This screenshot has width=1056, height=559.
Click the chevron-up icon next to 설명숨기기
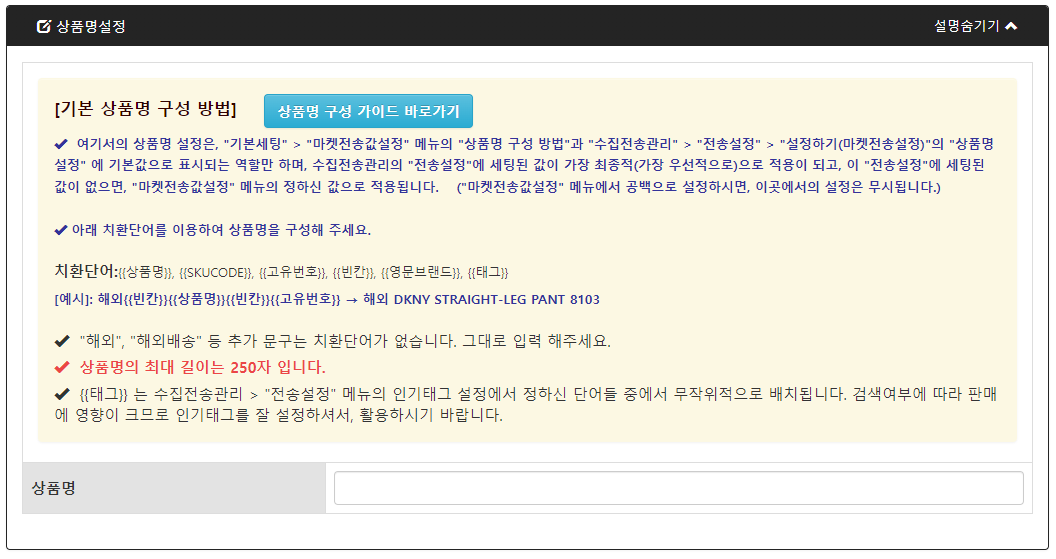click(1011, 26)
